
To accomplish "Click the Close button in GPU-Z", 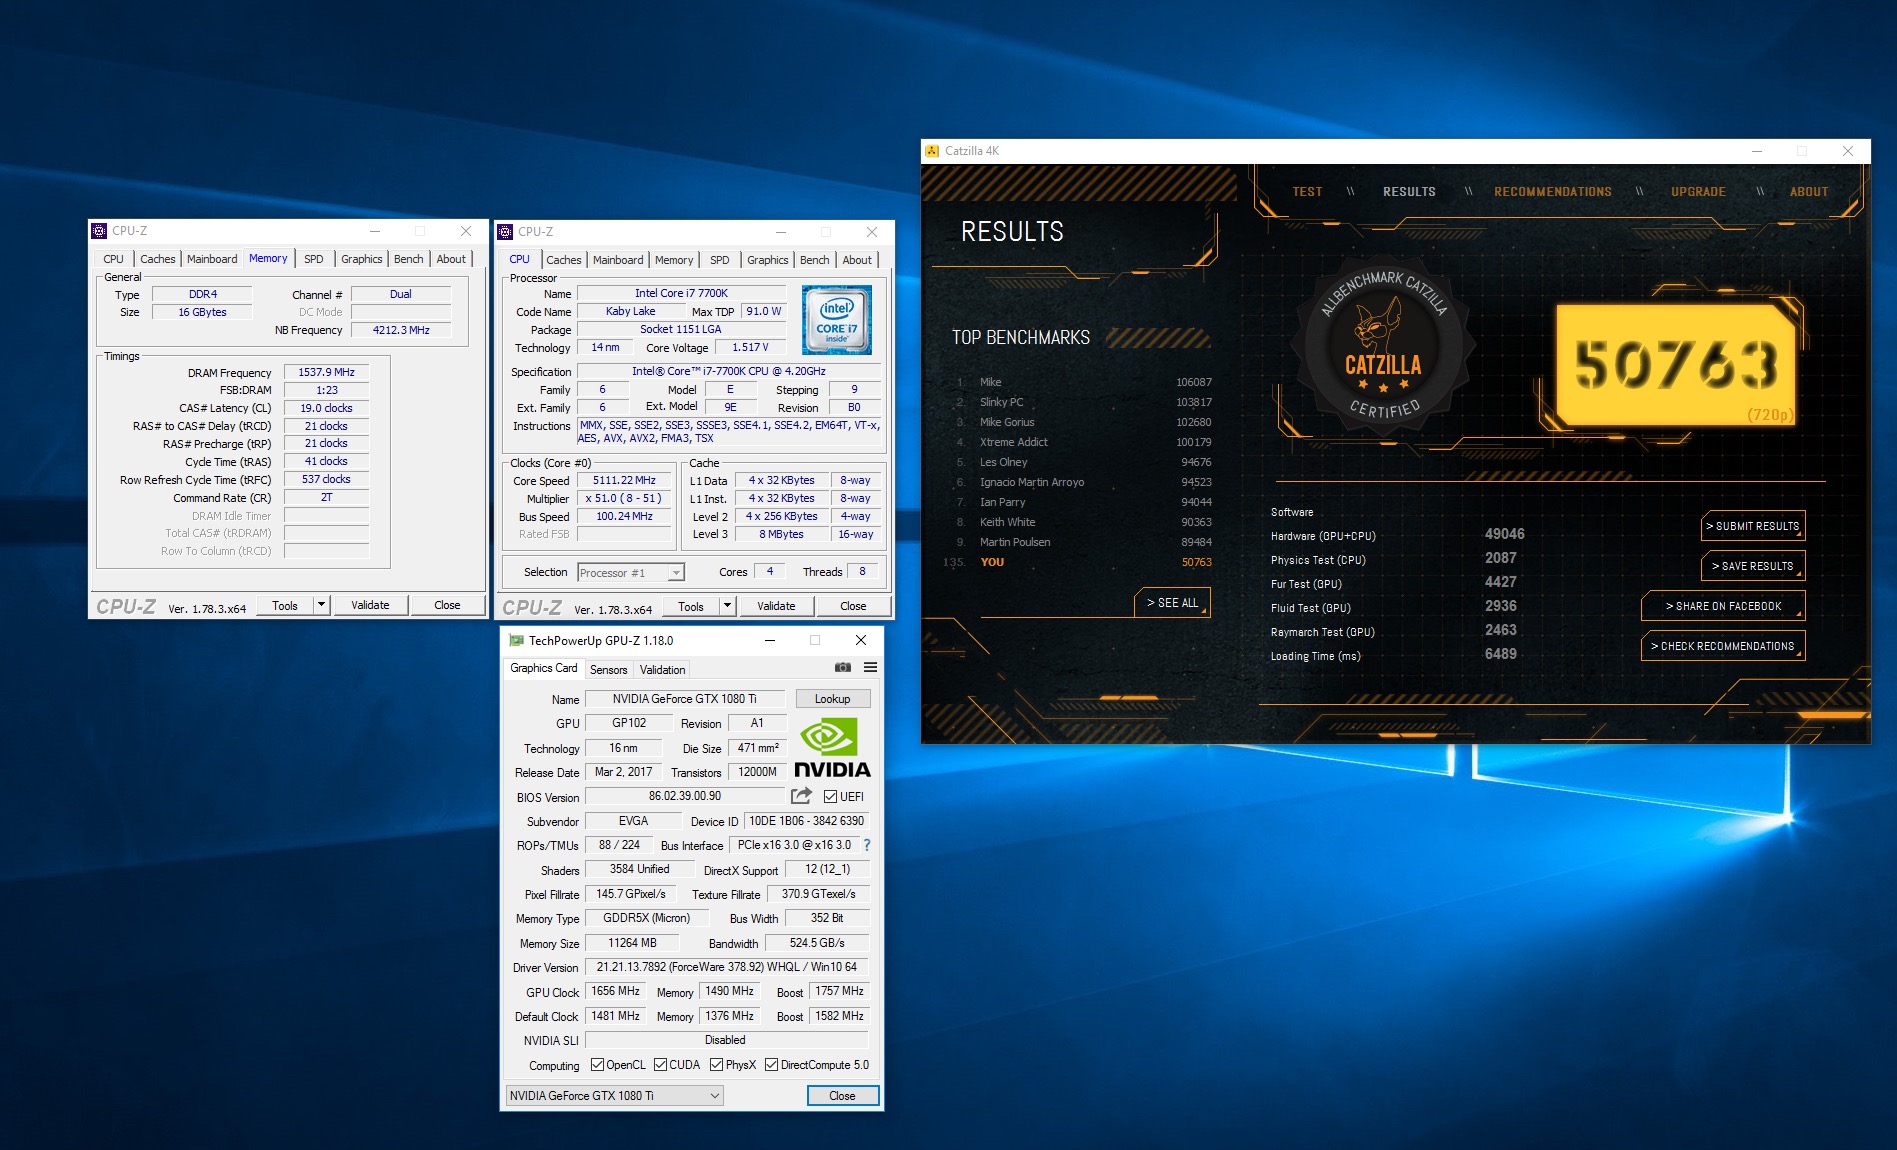I will [x=842, y=1096].
